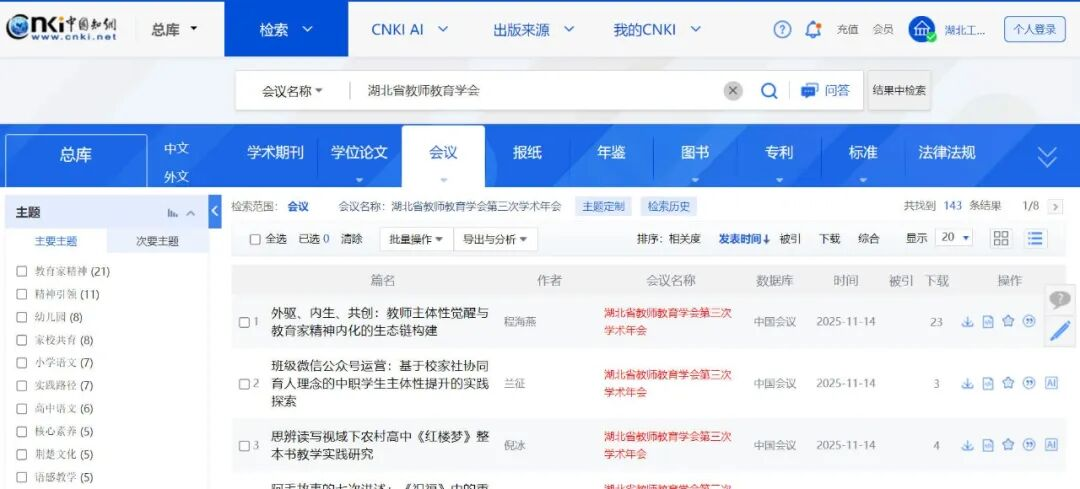Open the 检索历史 button

point(669,206)
